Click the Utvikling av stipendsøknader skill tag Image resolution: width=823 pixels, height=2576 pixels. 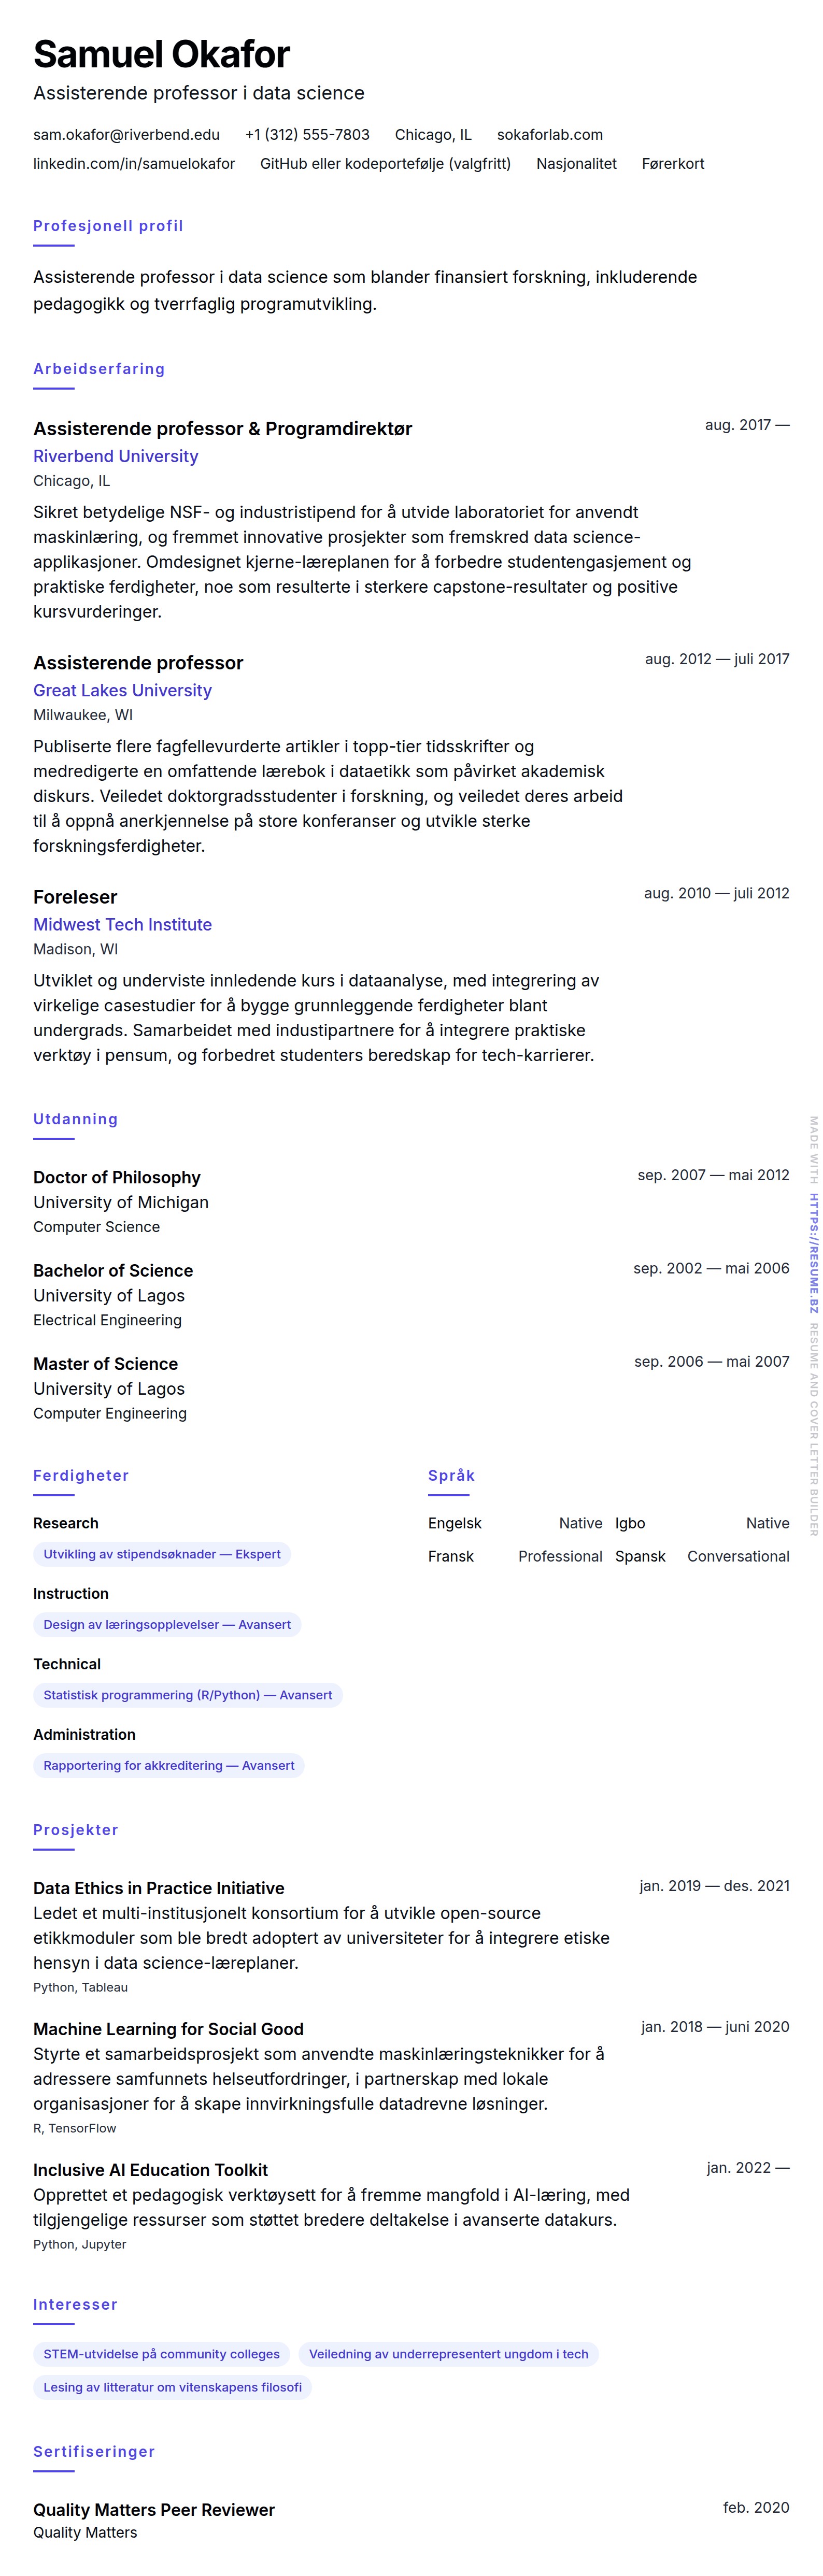pyautogui.click(x=162, y=1554)
